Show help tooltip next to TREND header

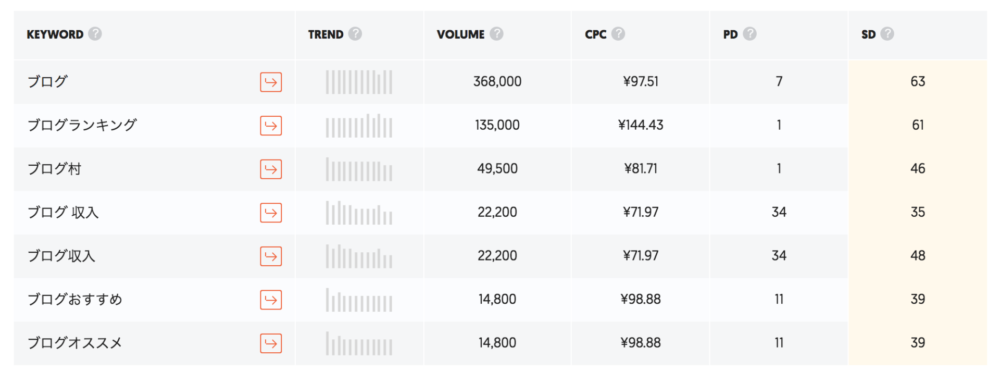pyautogui.click(x=355, y=34)
